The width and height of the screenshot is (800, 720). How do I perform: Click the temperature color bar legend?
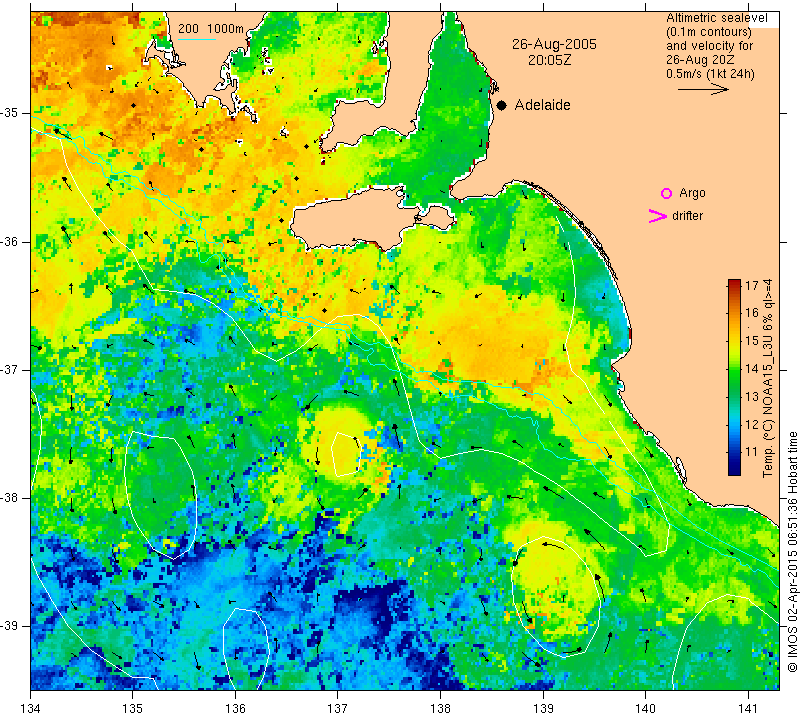(734, 377)
